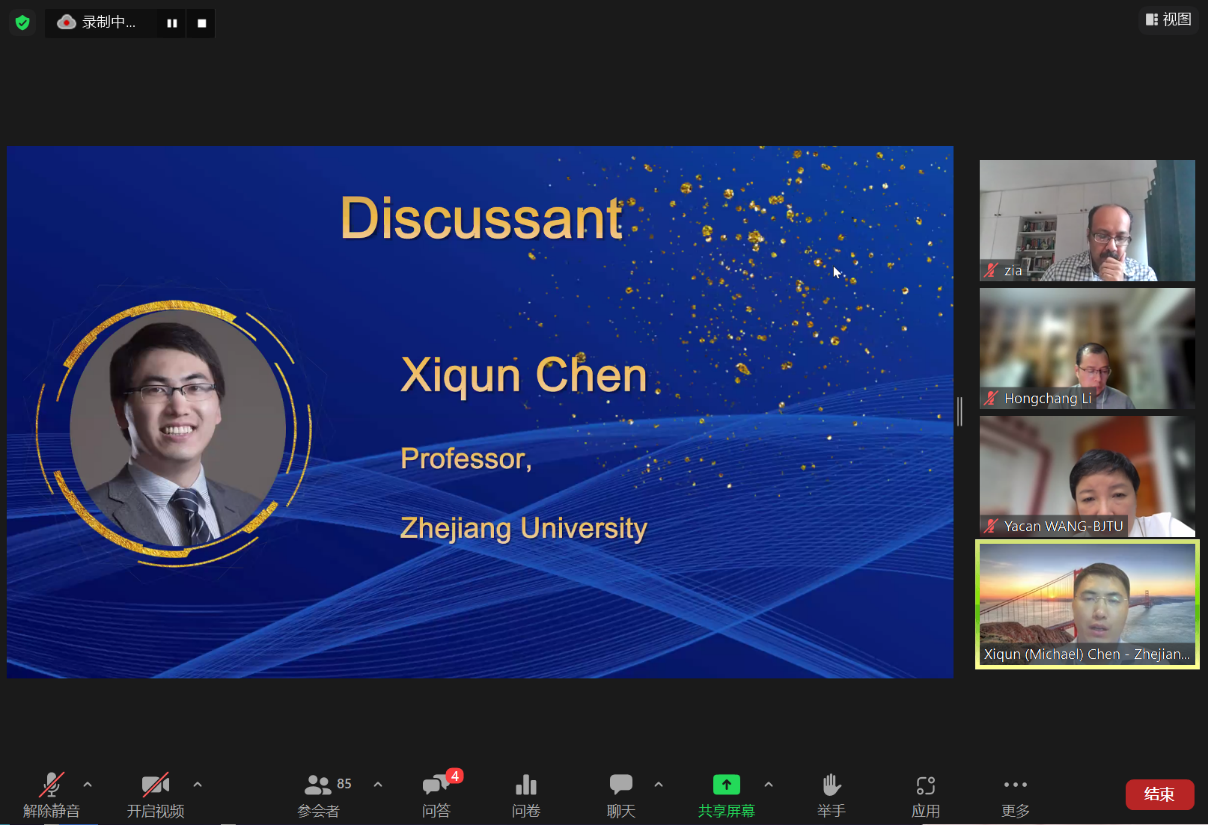1208x825 pixels.
Task: Click the 'Xiqun Chen' name on slide
Action: [524, 375]
